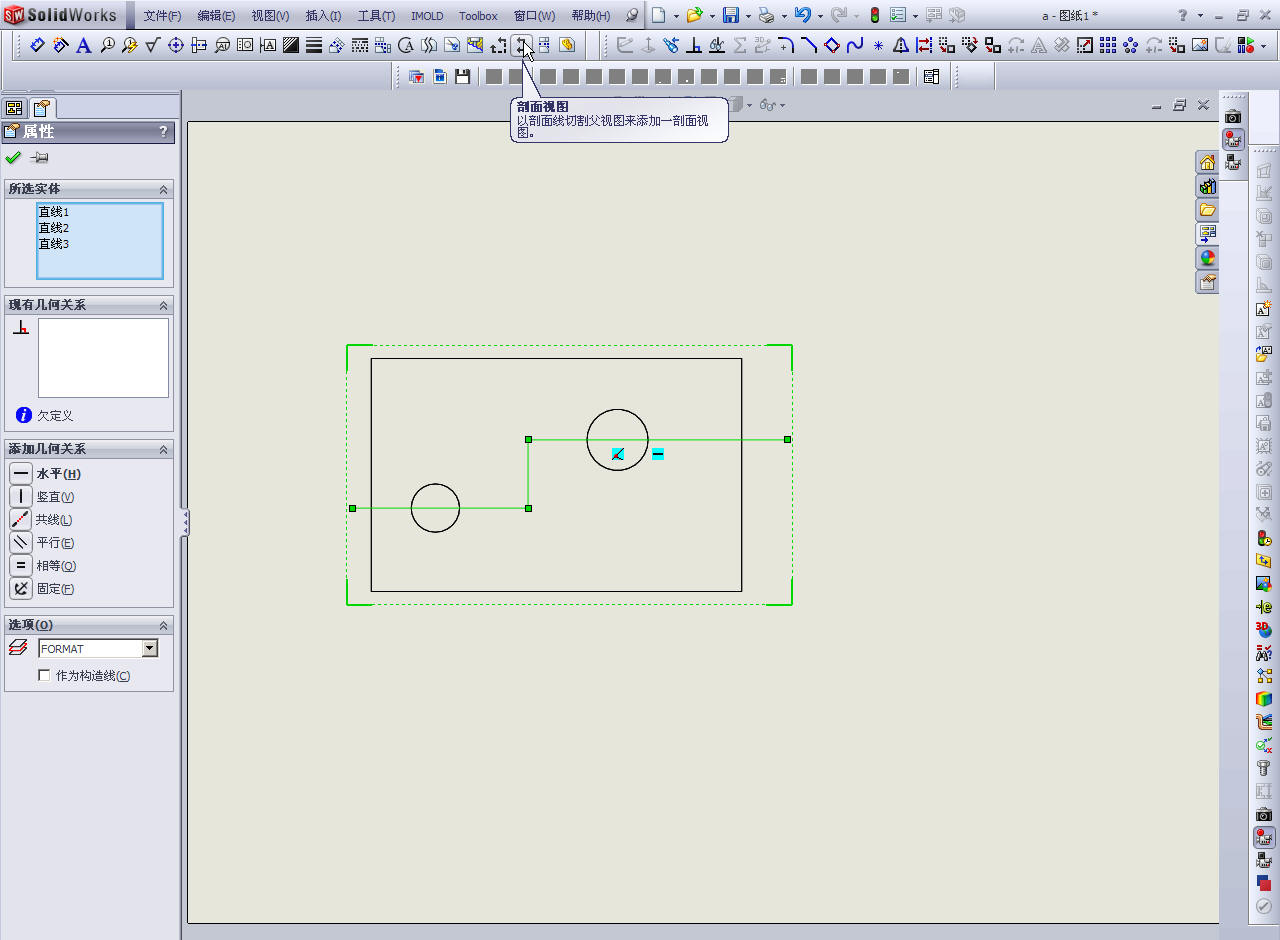The image size is (1280, 940).
Task: Click the Area Hatch/Fill icon
Action: tap(291, 45)
